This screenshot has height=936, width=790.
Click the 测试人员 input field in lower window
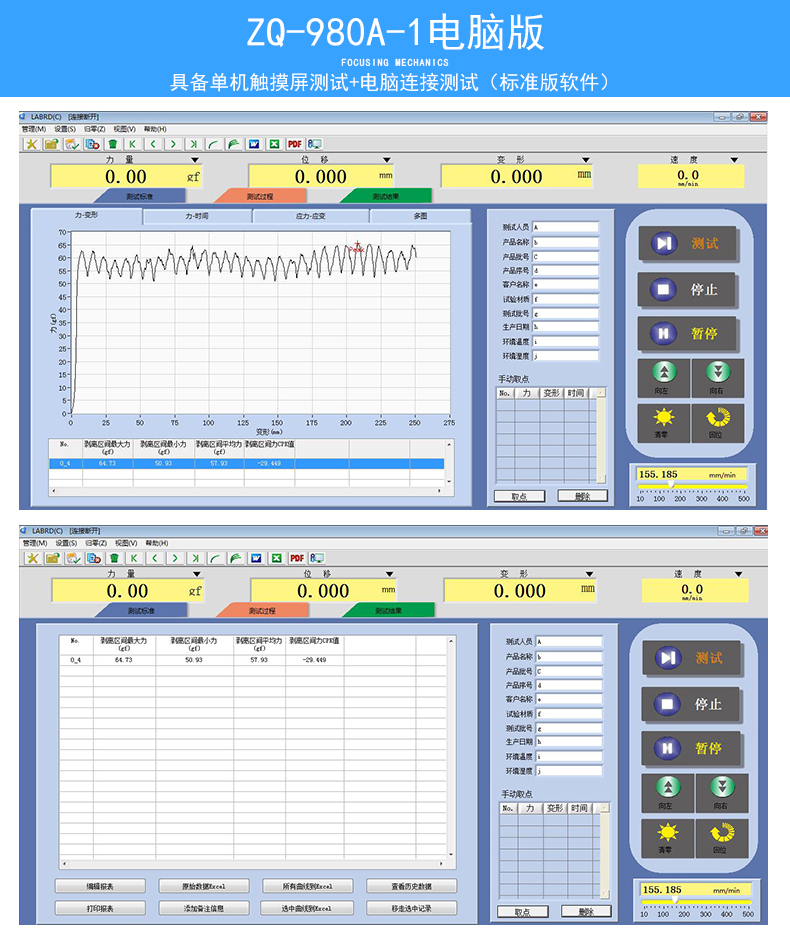(x=569, y=641)
